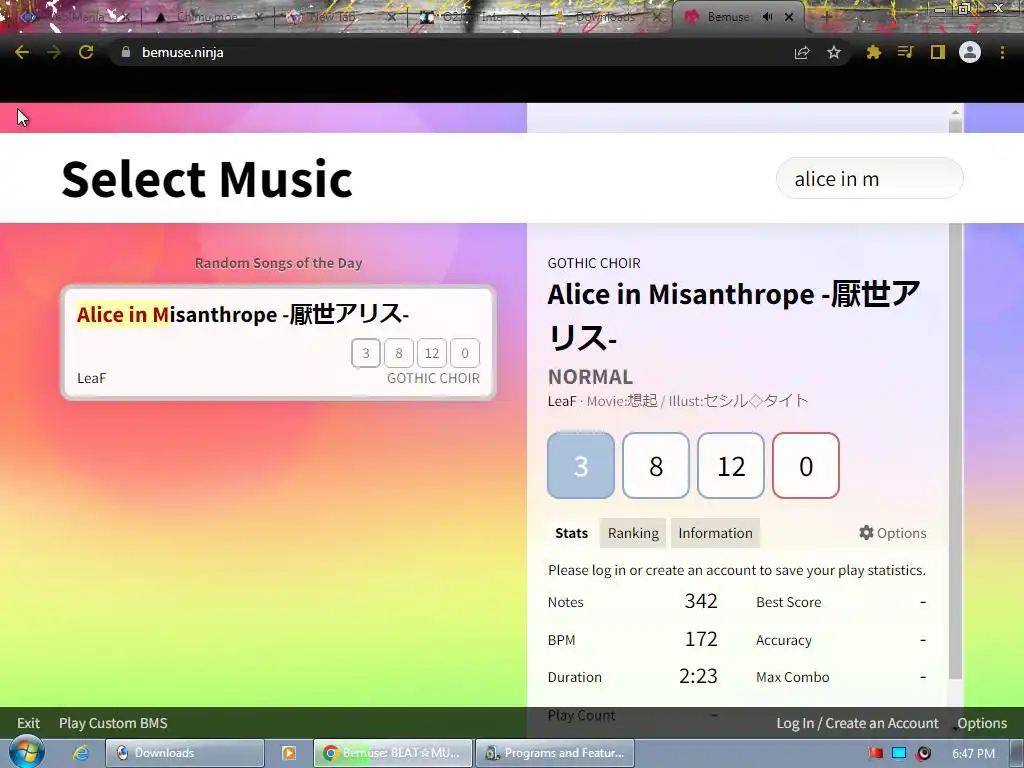Click the address bar URL bemuse.ninja

click(x=182, y=52)
